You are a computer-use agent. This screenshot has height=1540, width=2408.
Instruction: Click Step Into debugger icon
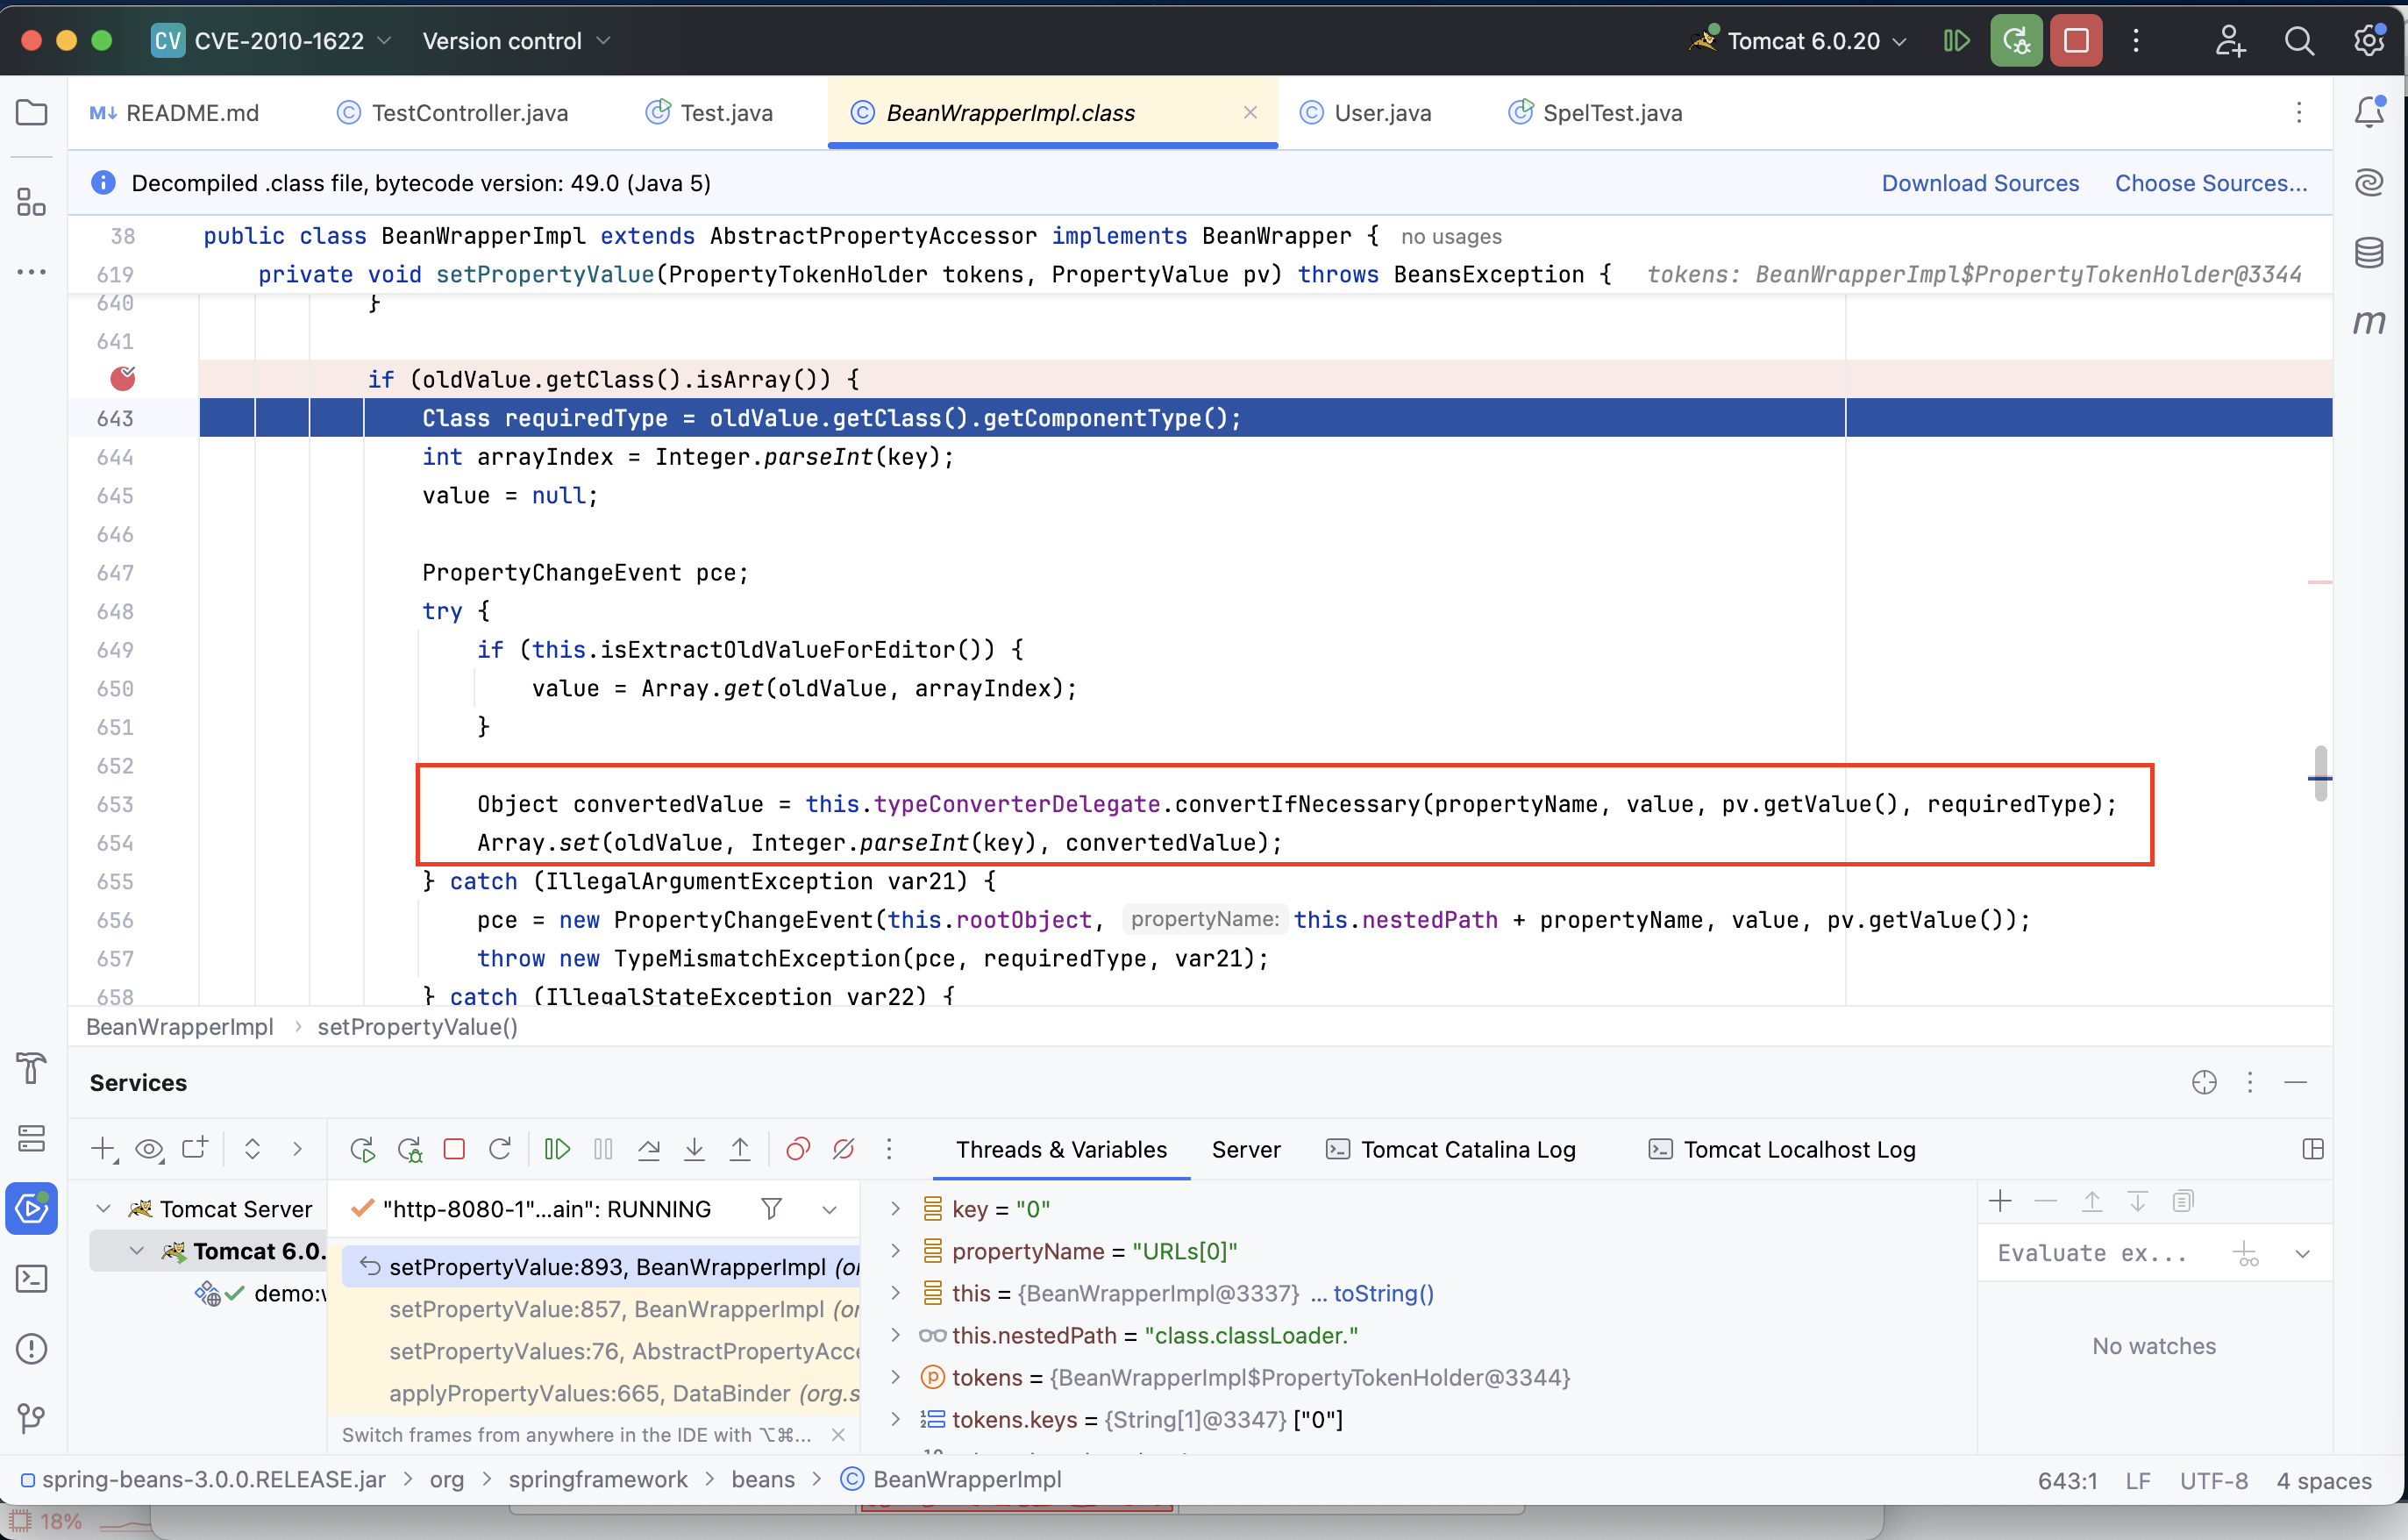[x=694, y=1149]
